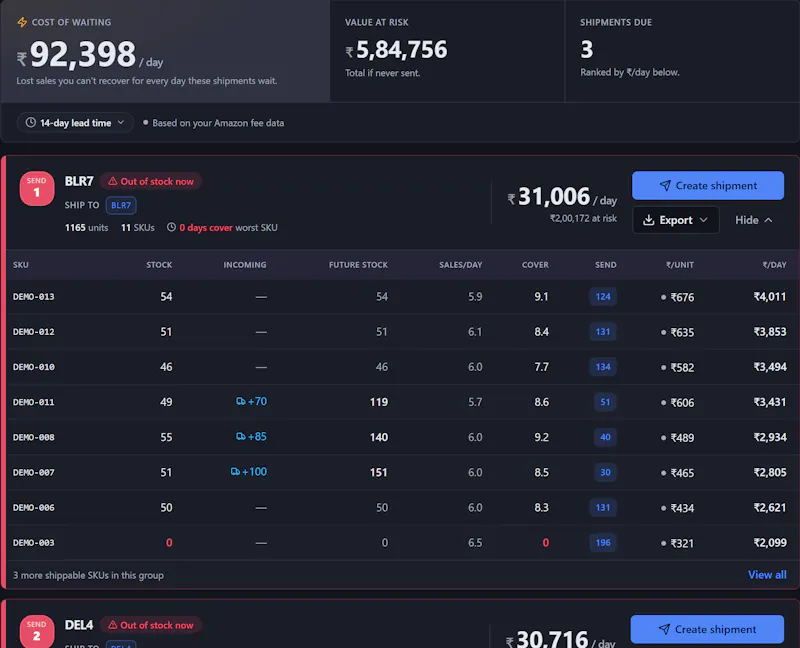Select the STOCK column header
This screenshot has width=800, height=648.
[159, 265]
